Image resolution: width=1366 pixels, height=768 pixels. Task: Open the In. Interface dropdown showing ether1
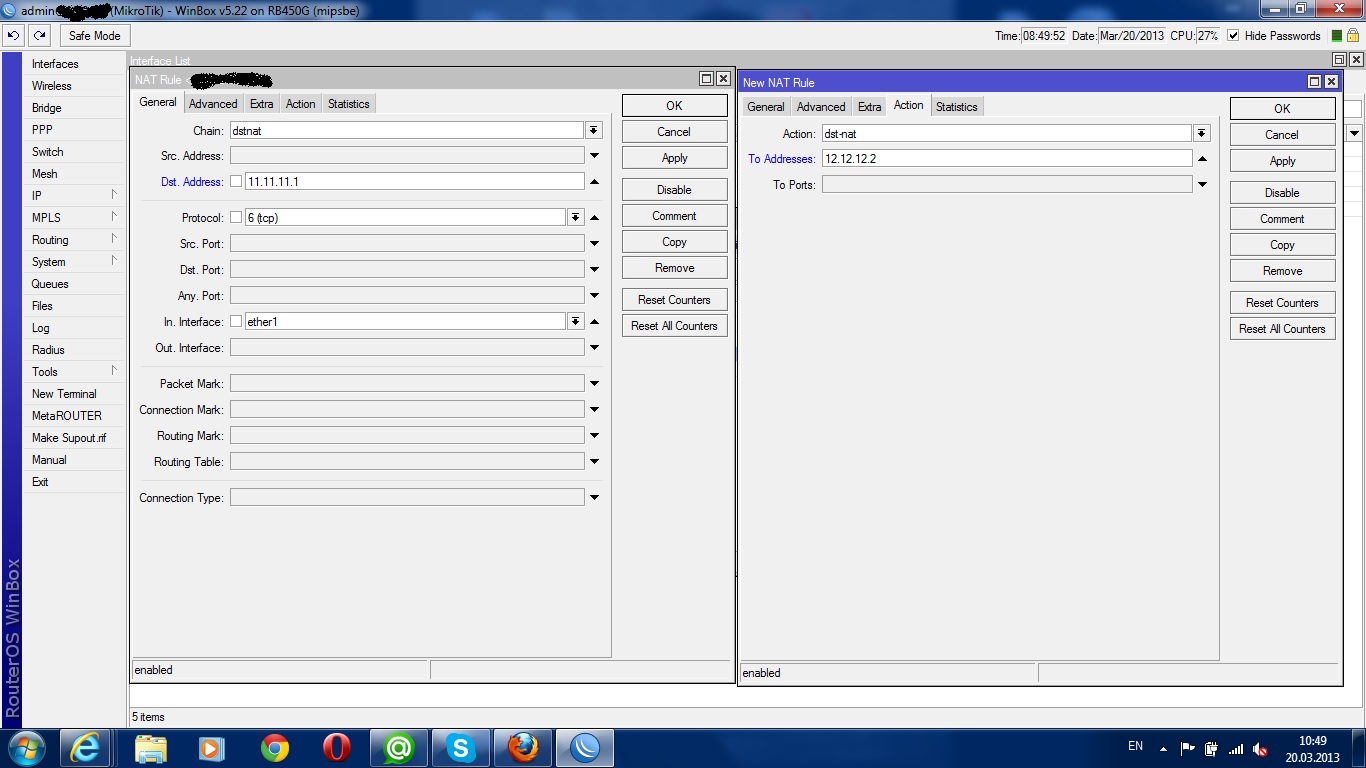(576, 322)
